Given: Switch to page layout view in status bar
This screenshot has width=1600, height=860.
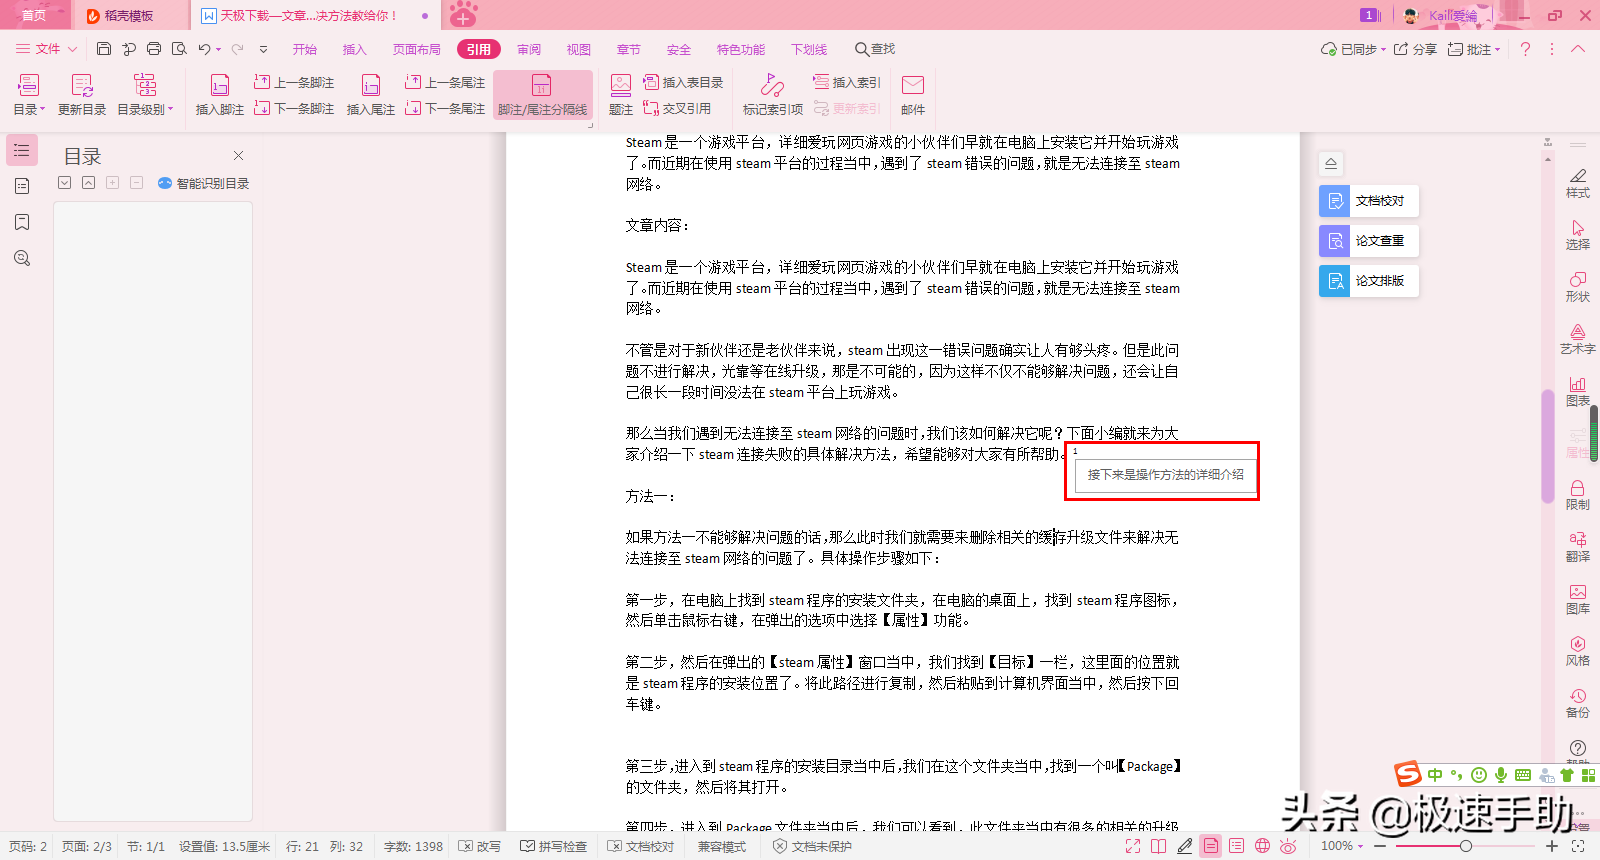Looking at the screenshot, I should [x=1211, y=846].
